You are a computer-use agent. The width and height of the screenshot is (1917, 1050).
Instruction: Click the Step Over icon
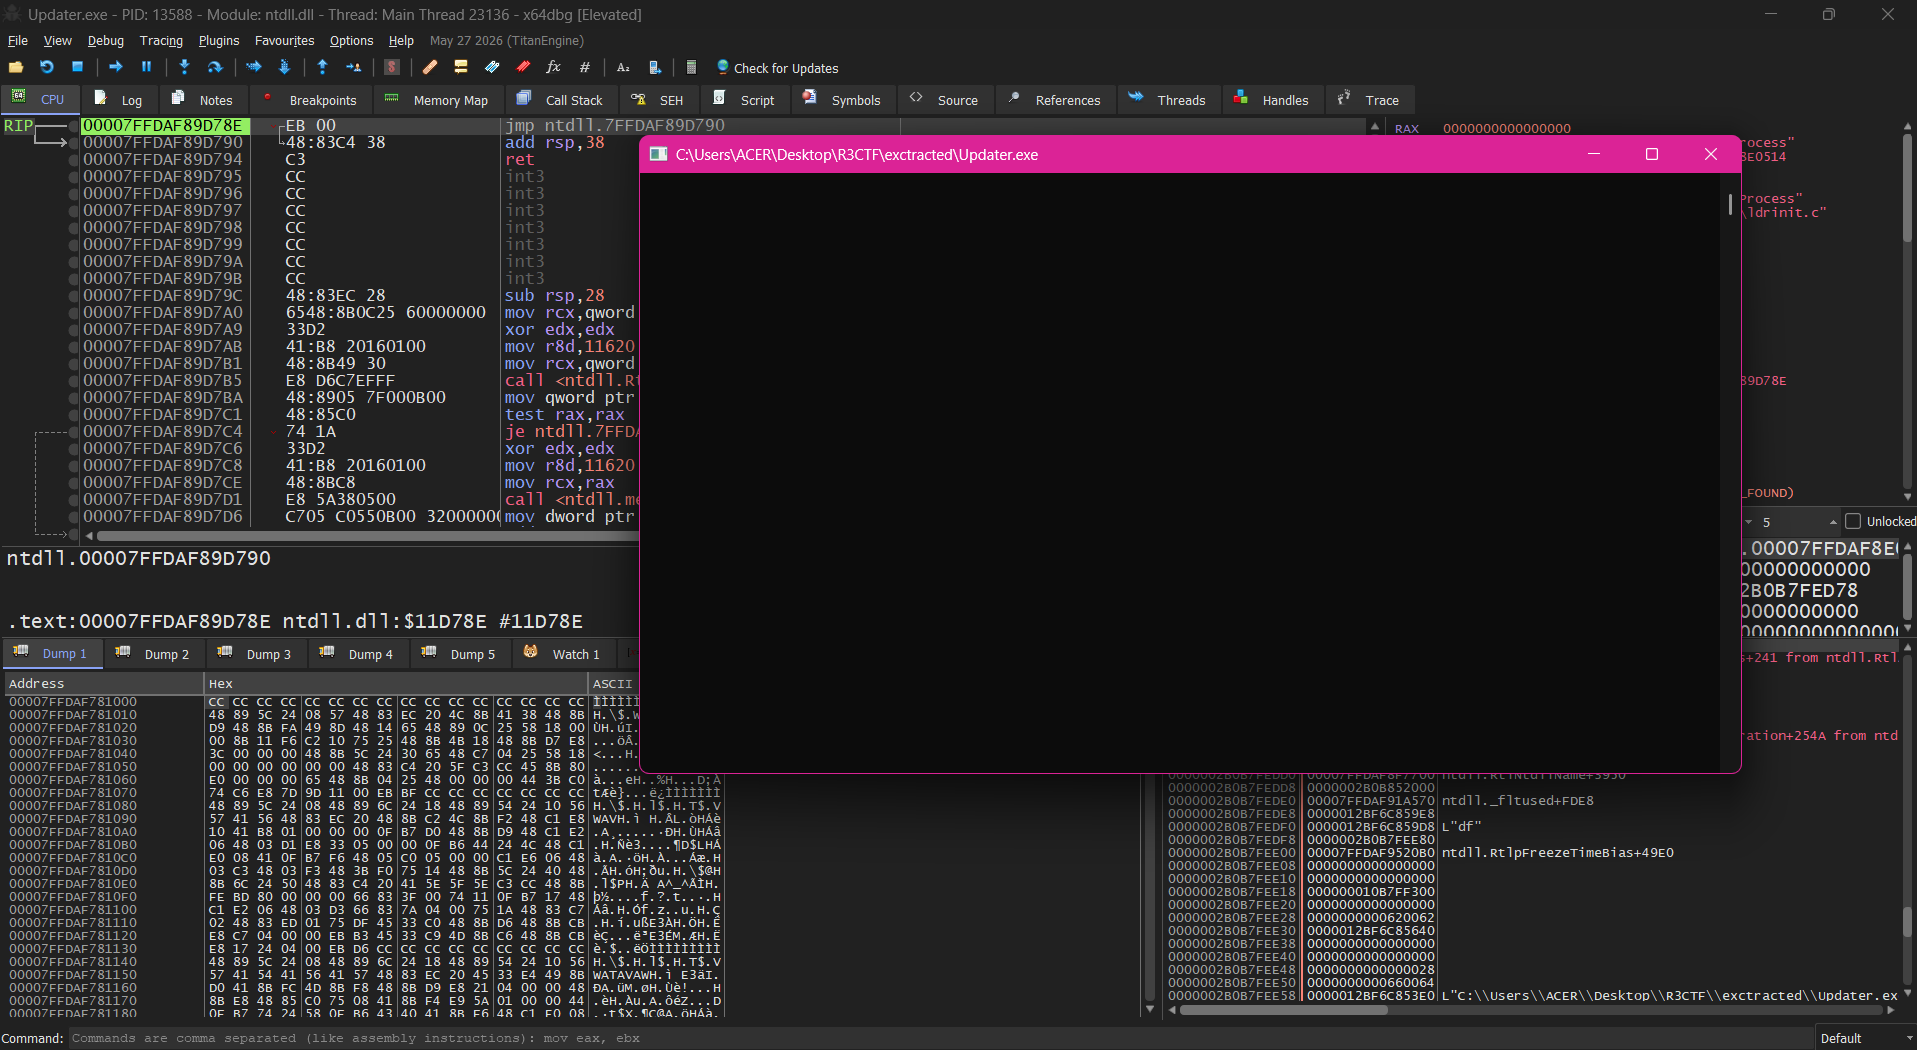(214, 67)
